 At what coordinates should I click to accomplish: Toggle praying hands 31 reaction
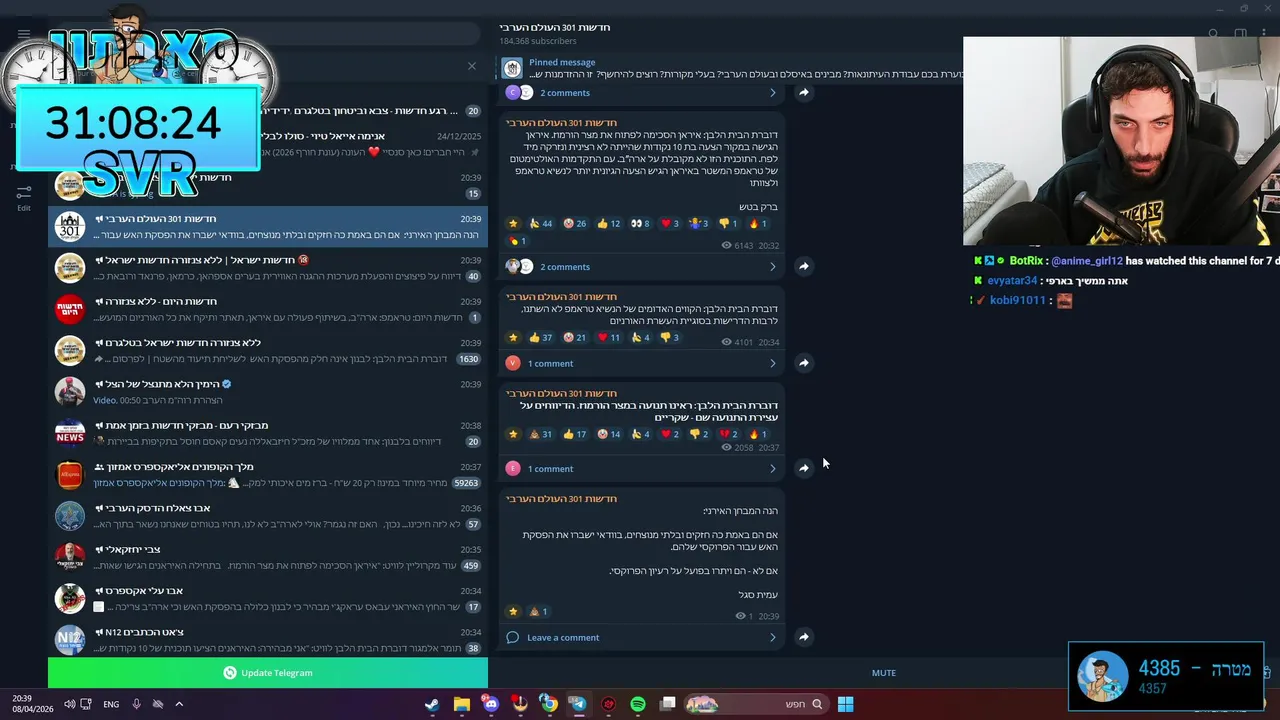coord(541,435)
